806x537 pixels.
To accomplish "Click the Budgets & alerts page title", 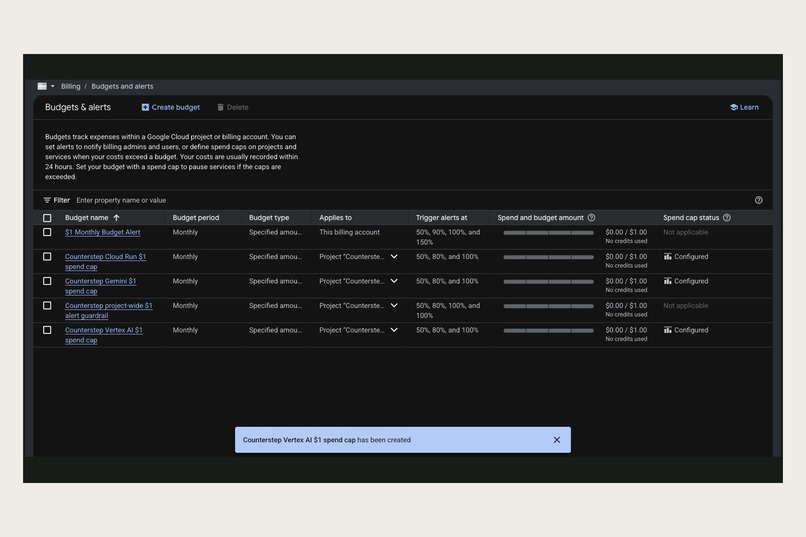I will (78, 107).
